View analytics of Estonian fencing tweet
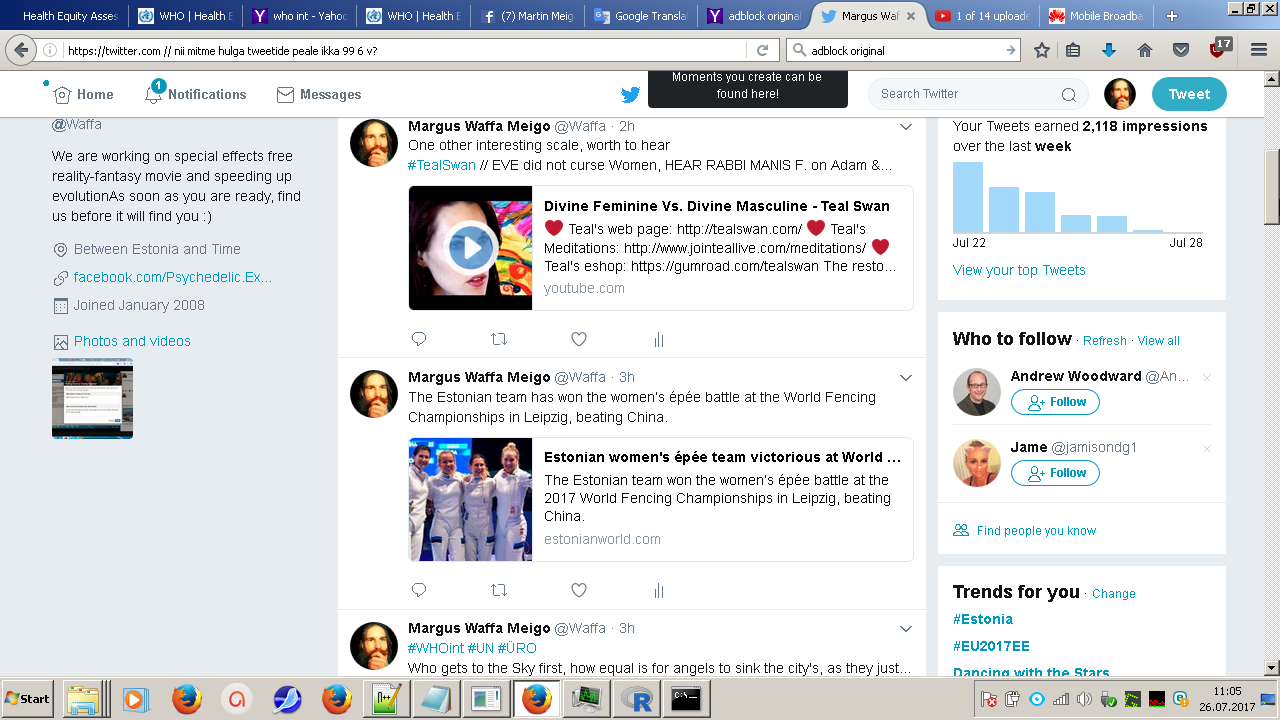The height and width of the screenshot is (720, 1280). point(659,590)
